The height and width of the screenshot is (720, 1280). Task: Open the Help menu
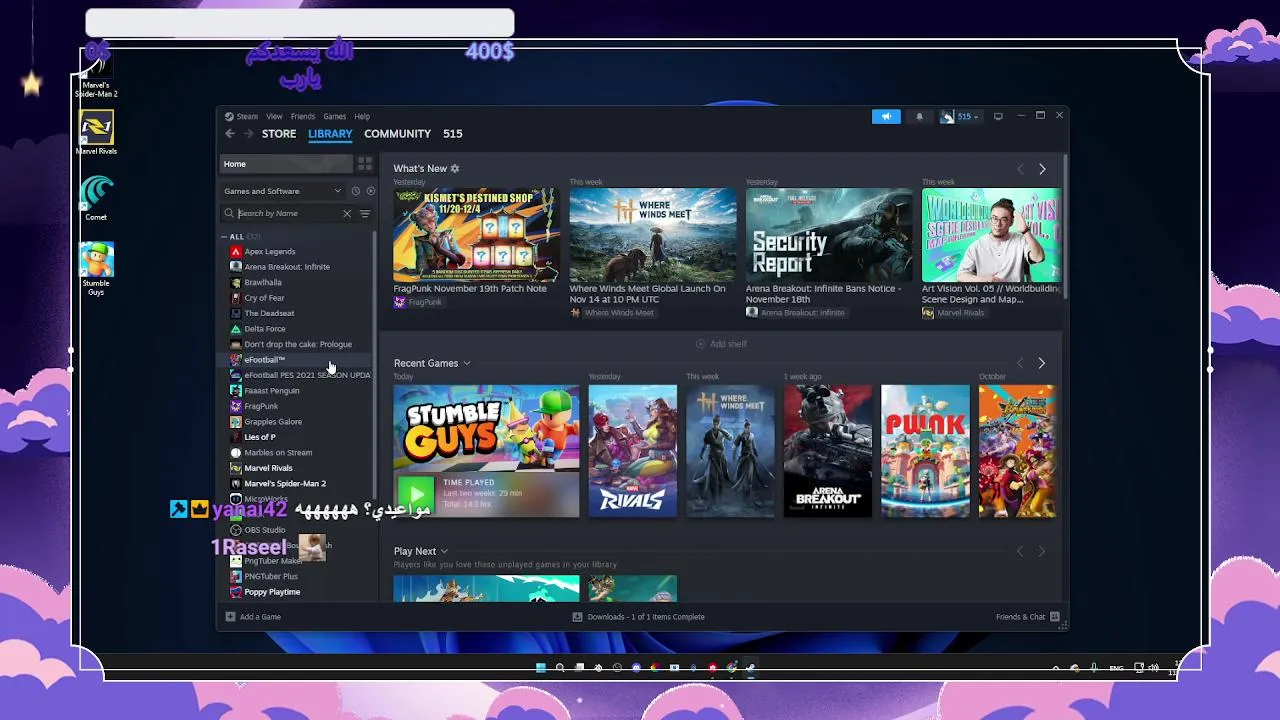tap(362, 116)
